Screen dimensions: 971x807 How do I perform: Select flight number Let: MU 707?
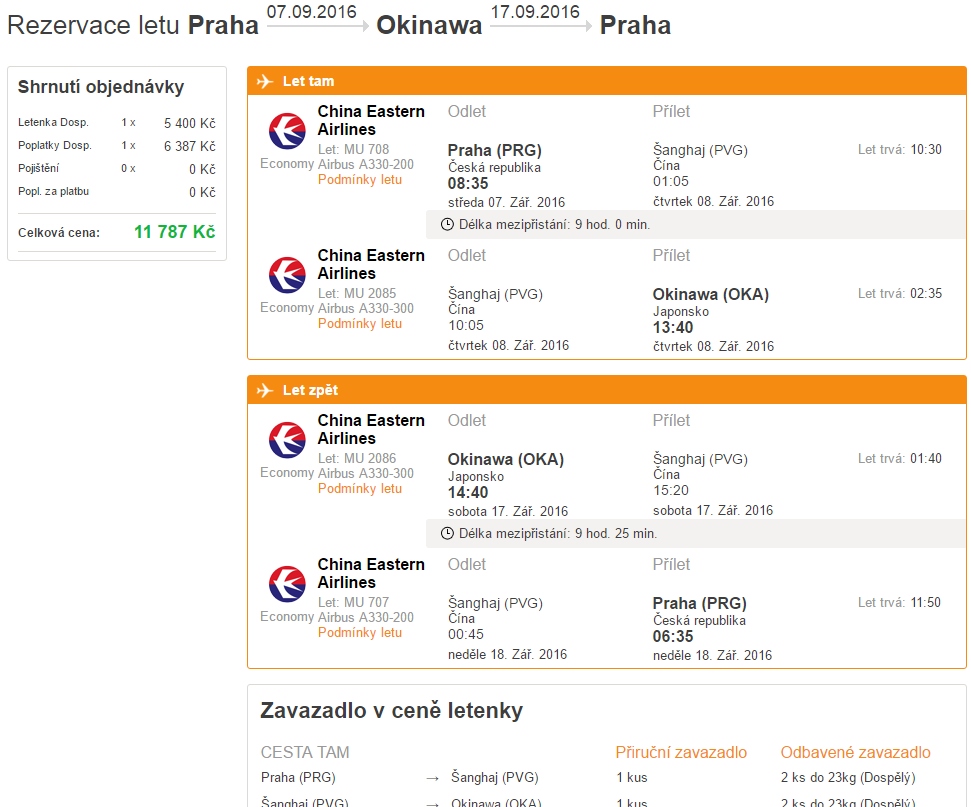354,603
